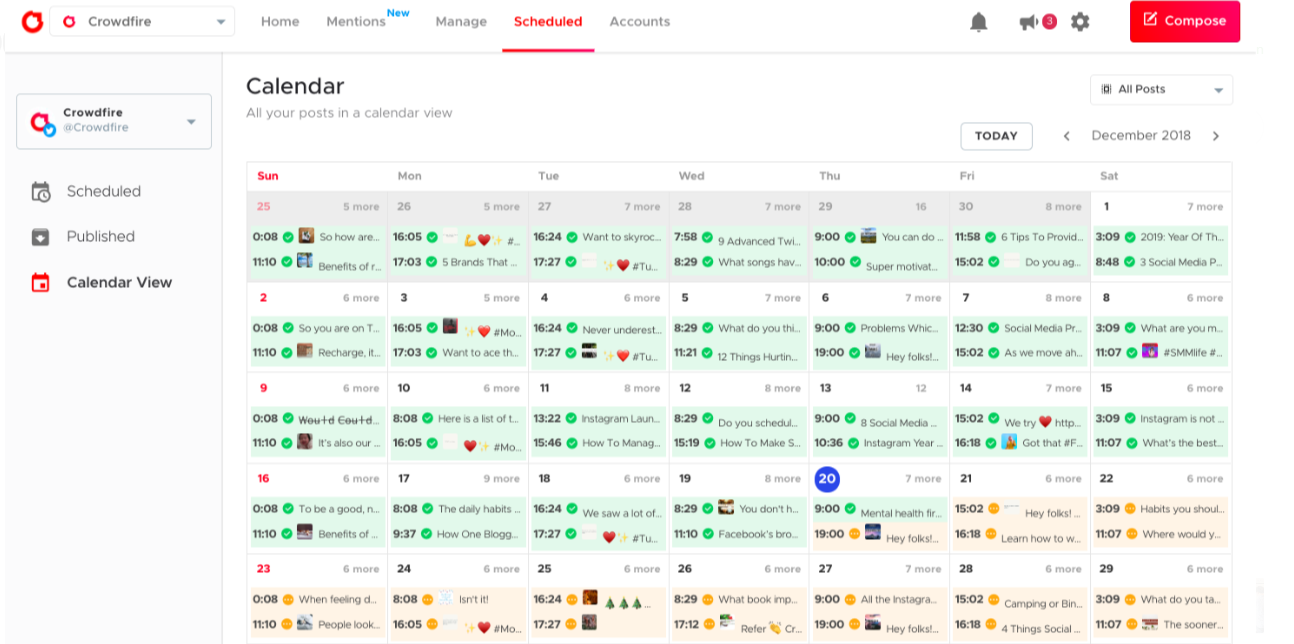1294x644 pixels.
Task: Open the settings gear icon
Action: pyautogui.click(x=1080, y=21)
